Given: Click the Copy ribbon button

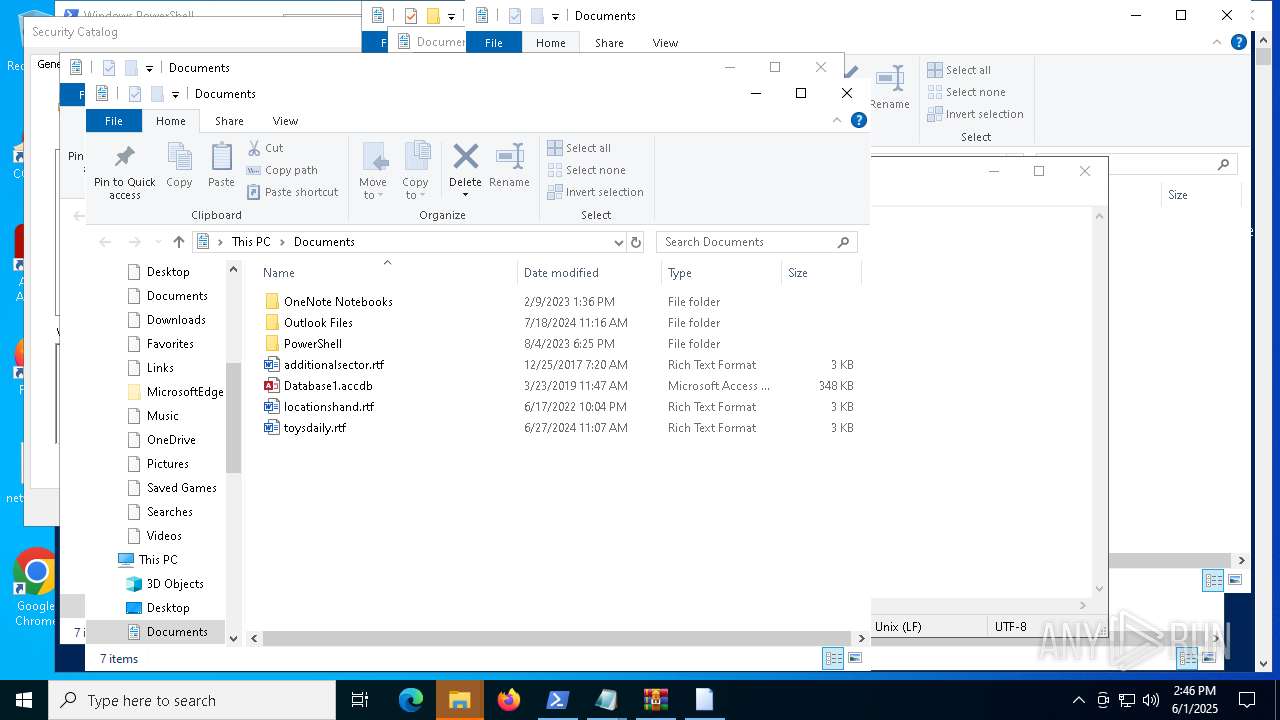Looking at the screenshot, I should coord(179,165).
